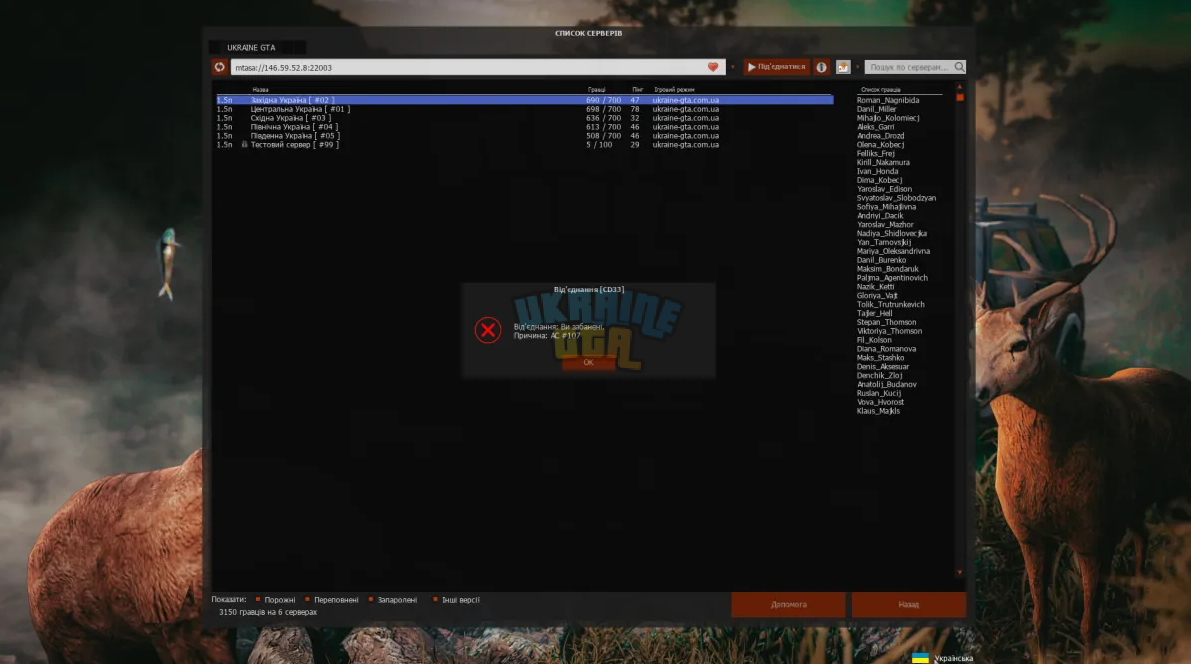Click player Anatolij_Budanov in list
This screenshot has height=664, width=1191.
click(887, 384)
